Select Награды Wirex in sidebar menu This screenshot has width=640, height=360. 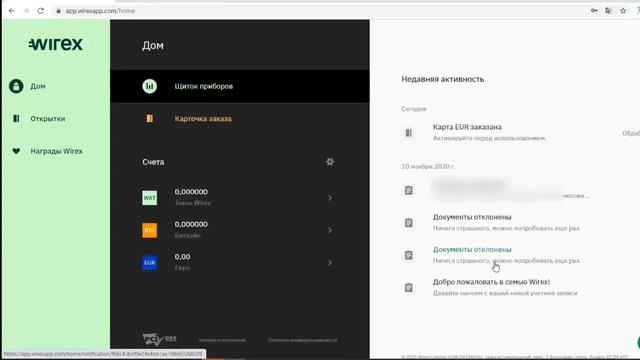pos(56,151)
